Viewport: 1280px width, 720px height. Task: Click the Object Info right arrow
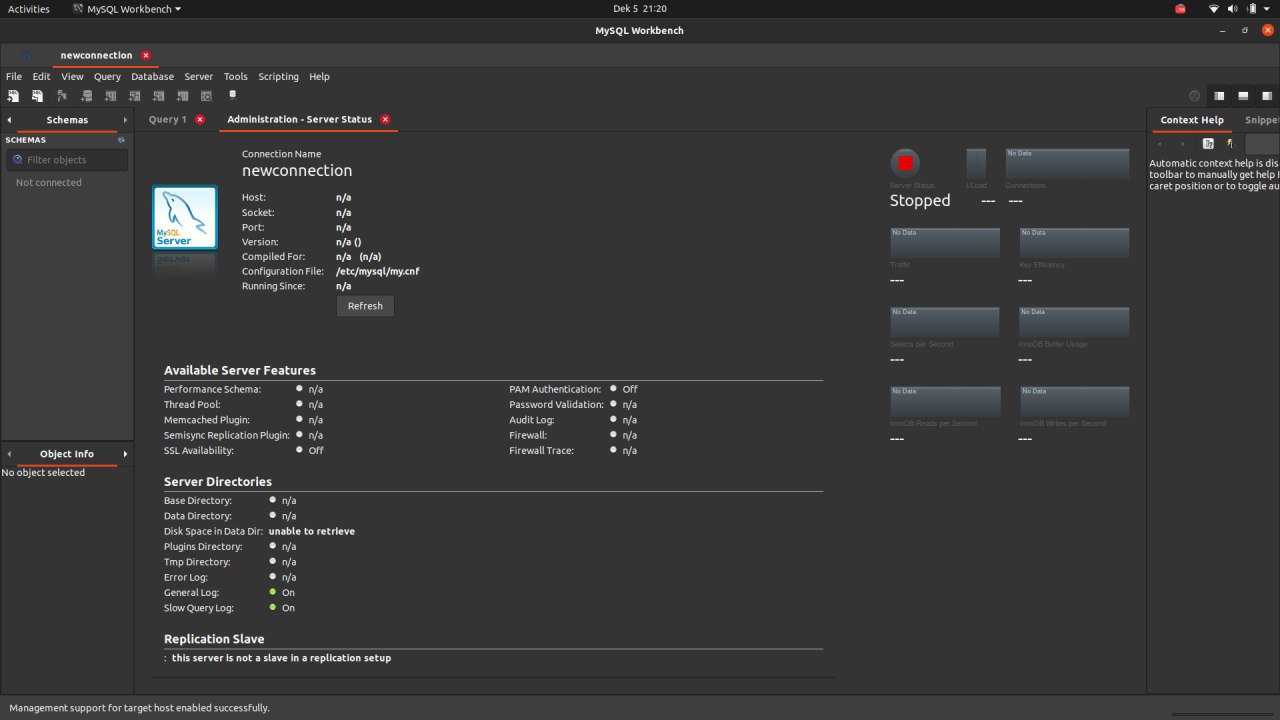coord(125,454)
